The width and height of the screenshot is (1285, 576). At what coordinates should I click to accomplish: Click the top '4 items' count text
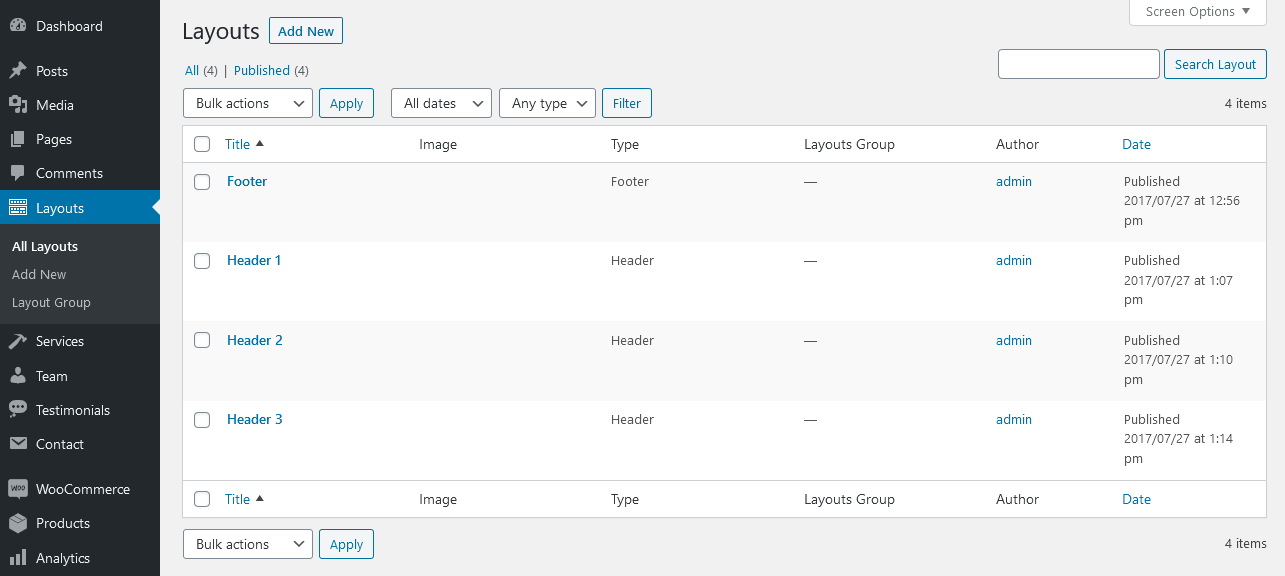(x=1246, y=103)
